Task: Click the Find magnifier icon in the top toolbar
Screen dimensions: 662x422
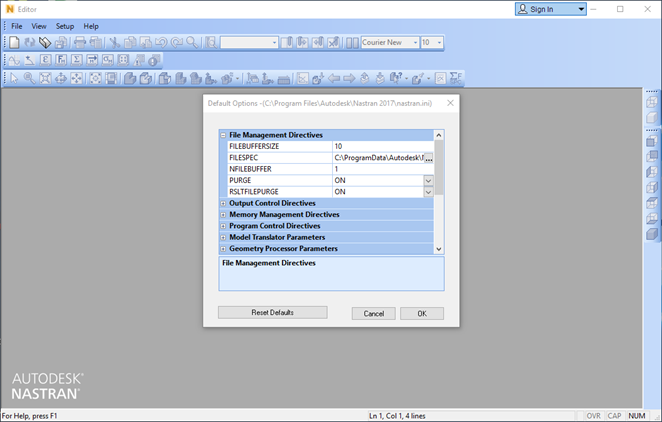Action: tap(192, 42)
